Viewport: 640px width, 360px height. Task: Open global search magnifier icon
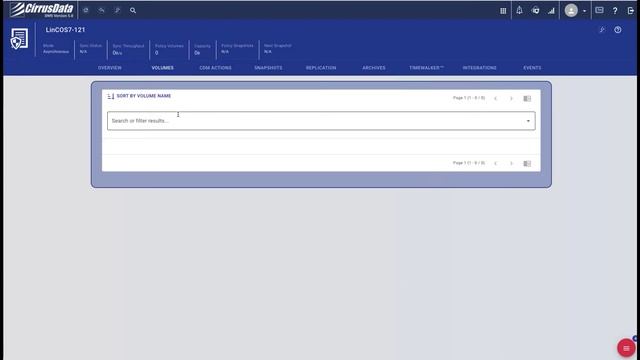[x=133, y=10]
